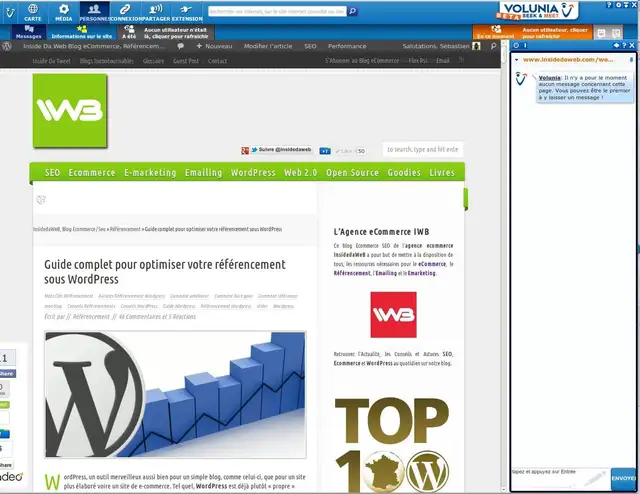640x494 pixels.
Task: Click the smiley chat icon beside orange panel
Action: pos(601,33)
